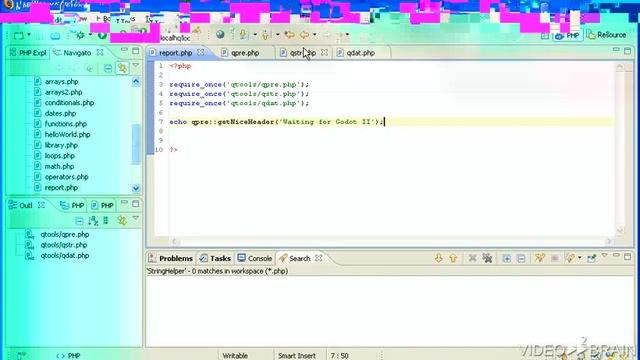This screenshot has width=640, height=360.
Task: Switch to the PHP Explorer tab
Action: 28,53
